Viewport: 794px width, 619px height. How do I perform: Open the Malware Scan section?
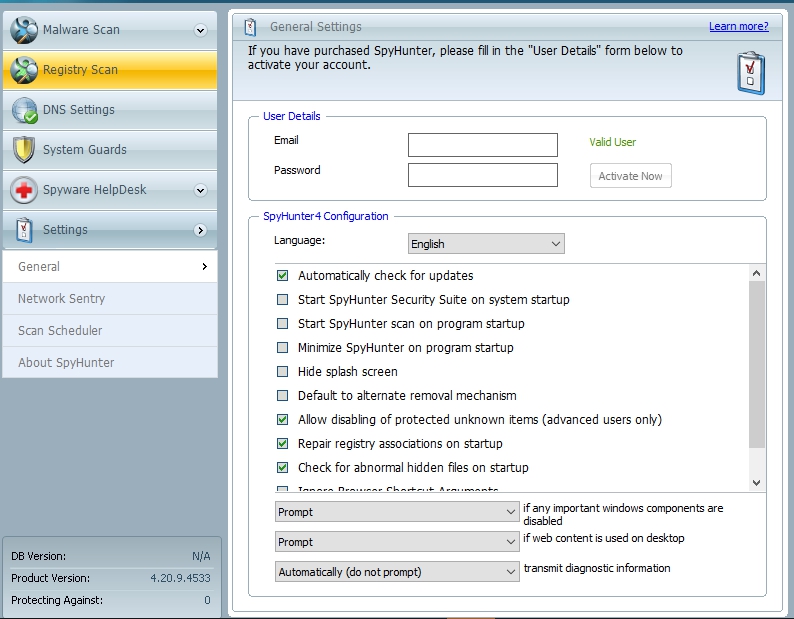tap(110, 30)
